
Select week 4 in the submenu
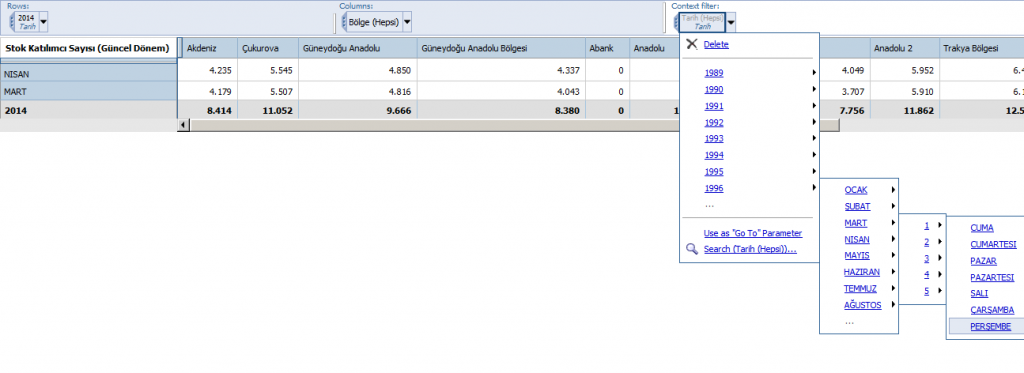coord(927,275)
